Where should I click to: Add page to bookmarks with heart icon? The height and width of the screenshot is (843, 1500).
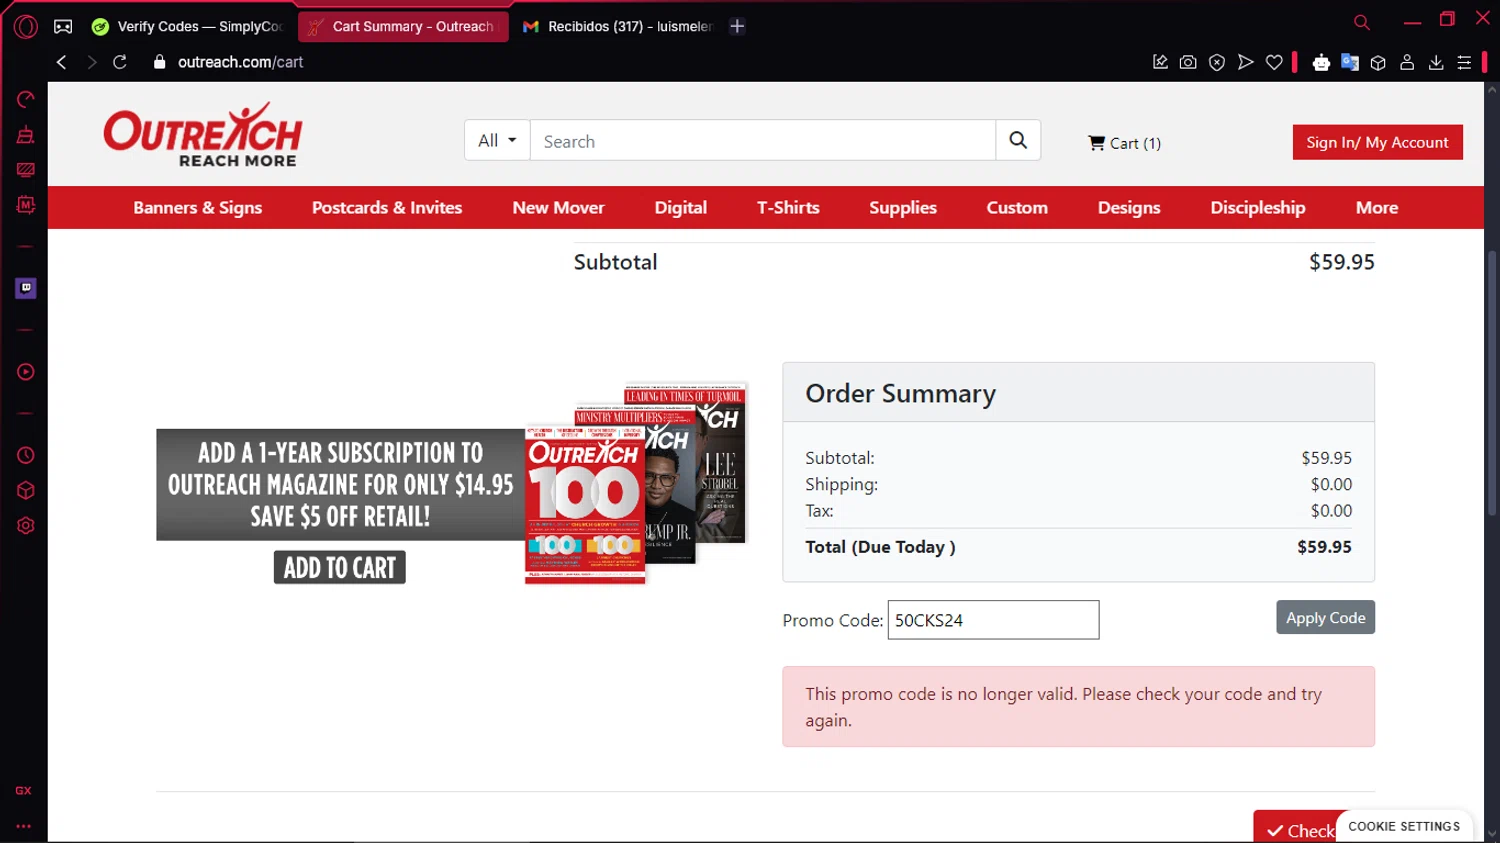(x=1274, y=62)
